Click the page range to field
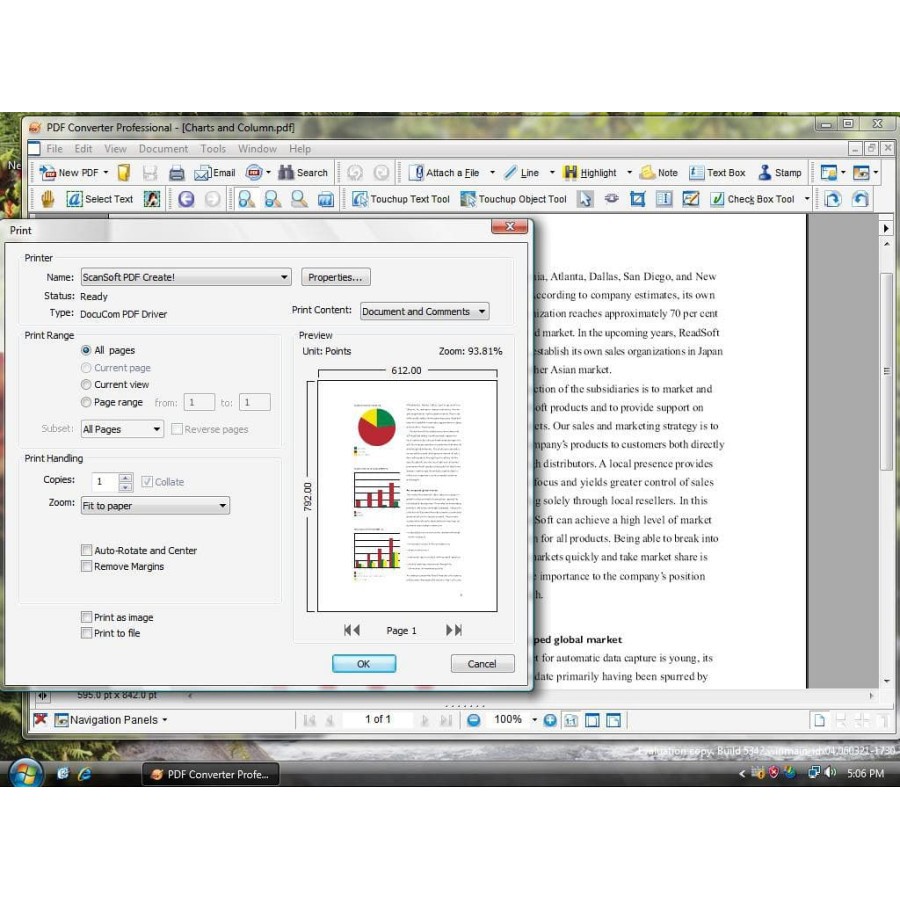 pyautogui.click(x=255, y=402)
